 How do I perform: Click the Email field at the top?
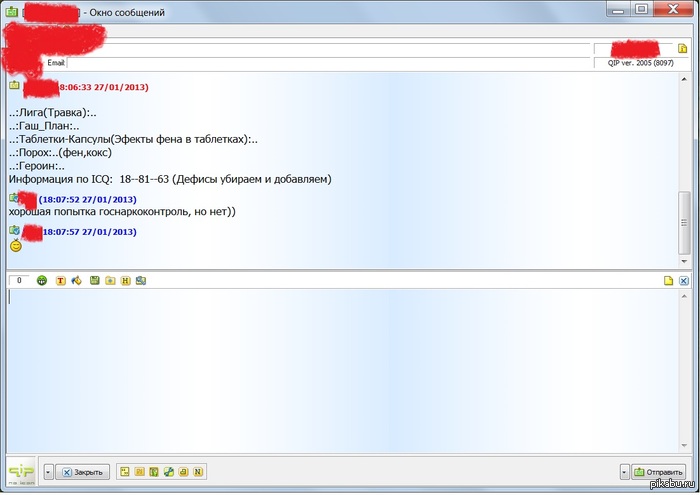(x=329, y=63)
